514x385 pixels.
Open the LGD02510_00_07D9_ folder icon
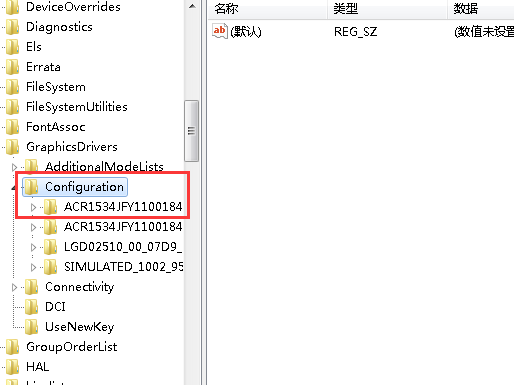pos(51,247)
